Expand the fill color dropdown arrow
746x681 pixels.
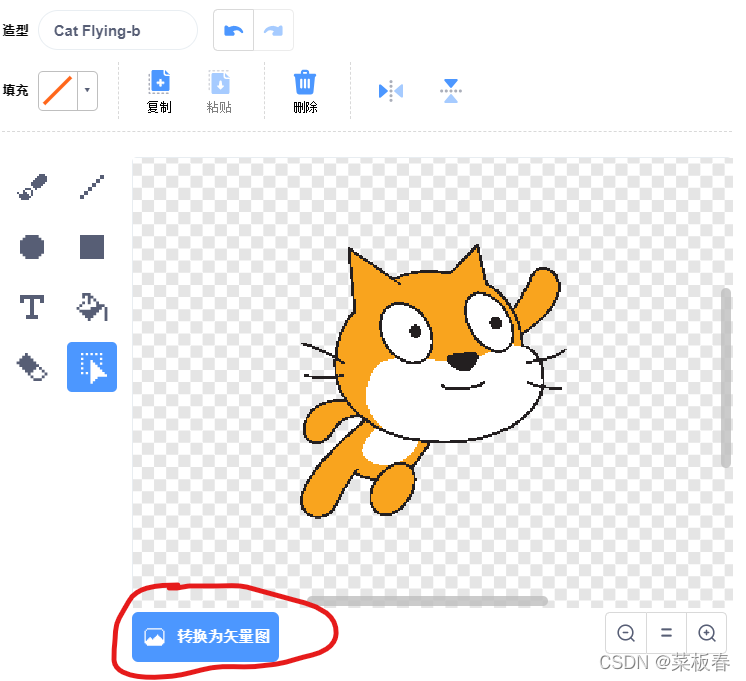(x=88, y=90)
